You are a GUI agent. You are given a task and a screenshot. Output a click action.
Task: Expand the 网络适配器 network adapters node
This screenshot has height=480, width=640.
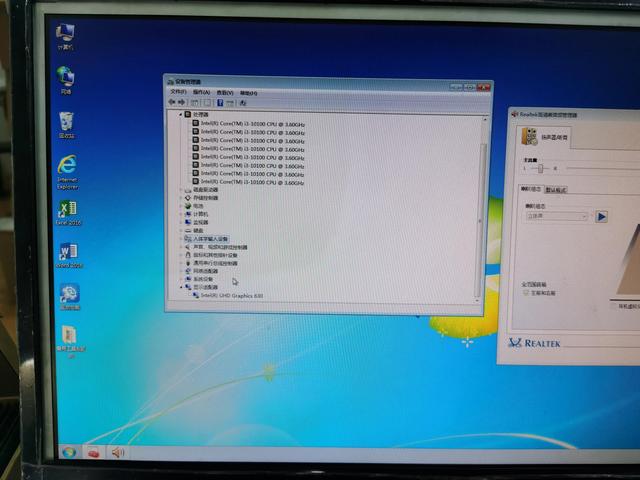(x=181, y=271)
